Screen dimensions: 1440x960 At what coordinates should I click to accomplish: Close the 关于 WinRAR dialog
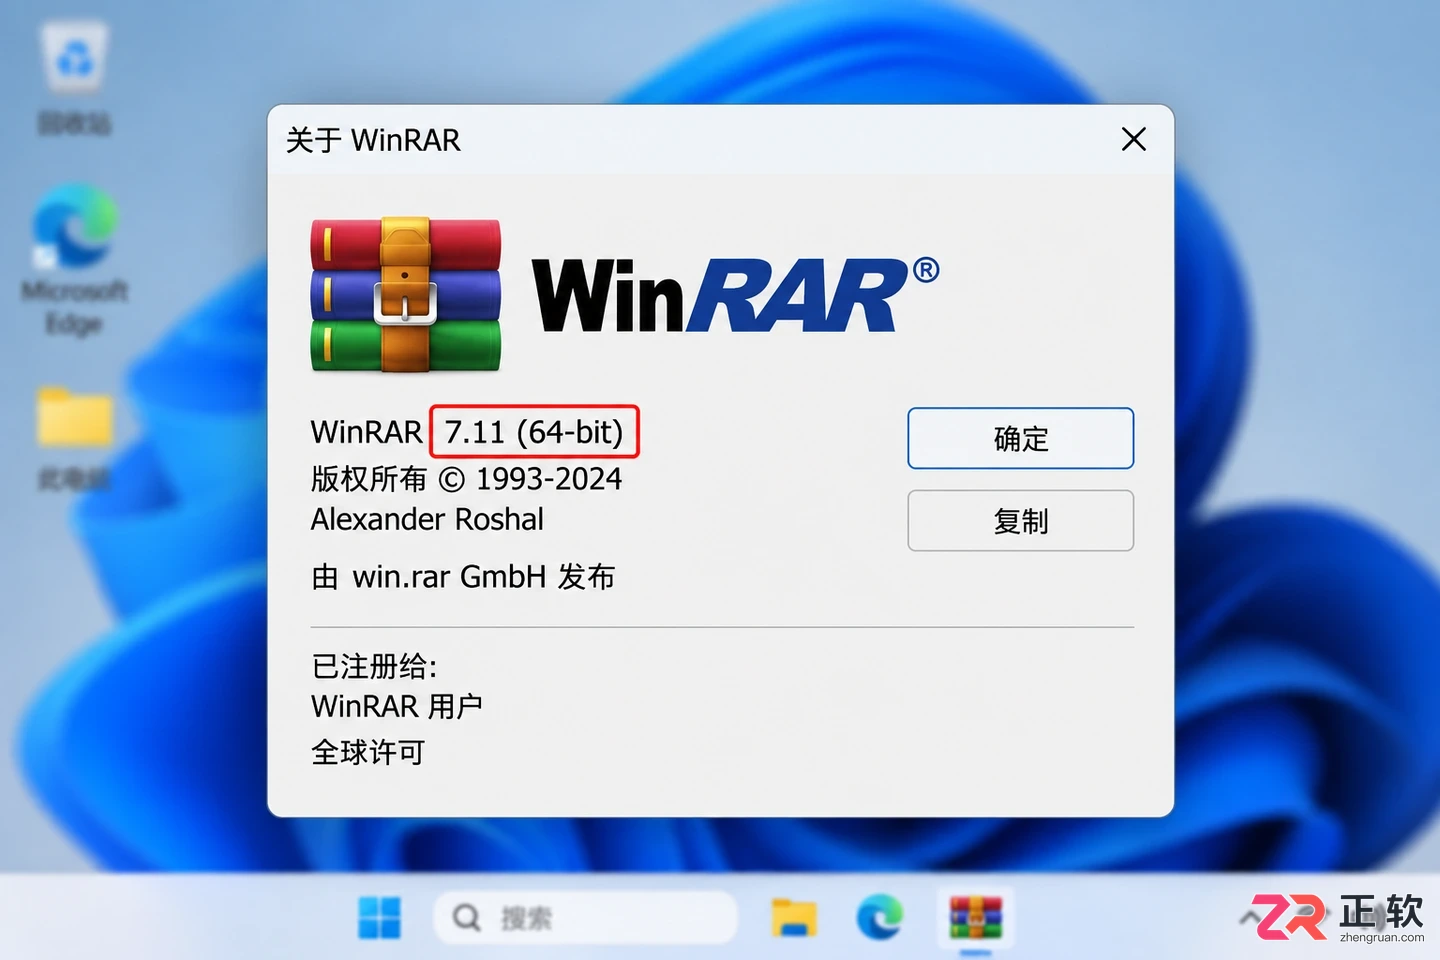[x=1133, y=139]
